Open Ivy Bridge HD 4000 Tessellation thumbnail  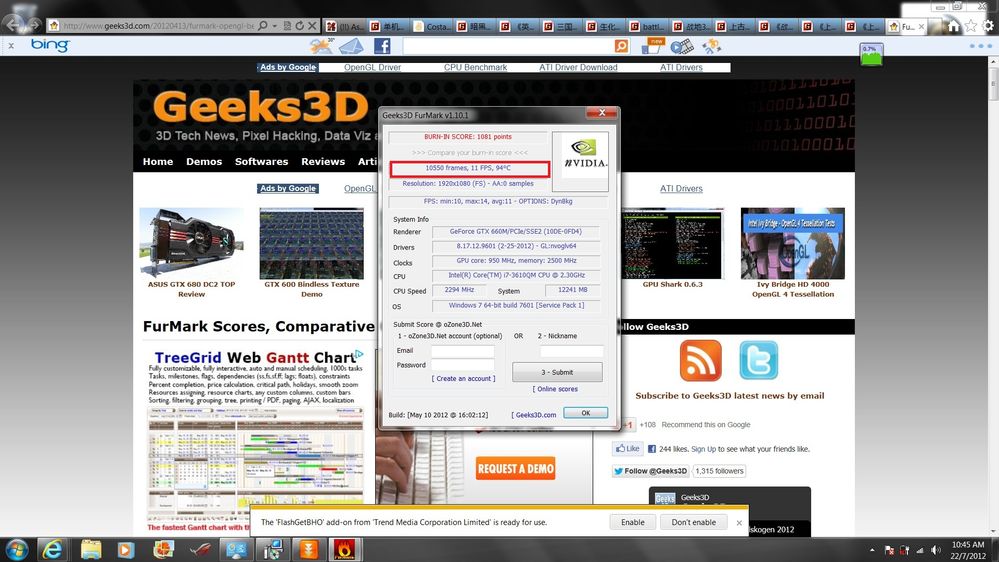tap(793, 243)
